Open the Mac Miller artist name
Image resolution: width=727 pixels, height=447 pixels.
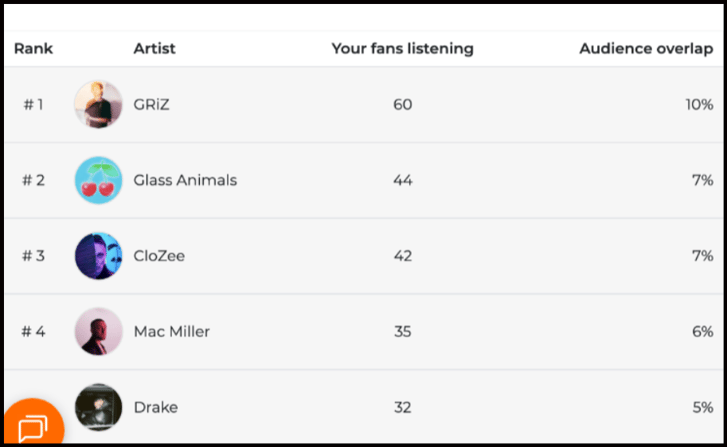(x=172, y=332)
